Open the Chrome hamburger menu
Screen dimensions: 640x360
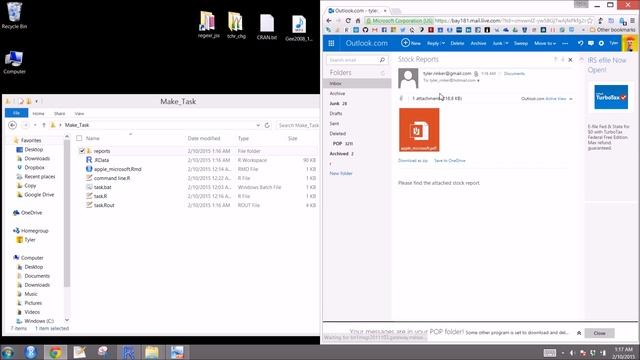click(x=633, y=20)
